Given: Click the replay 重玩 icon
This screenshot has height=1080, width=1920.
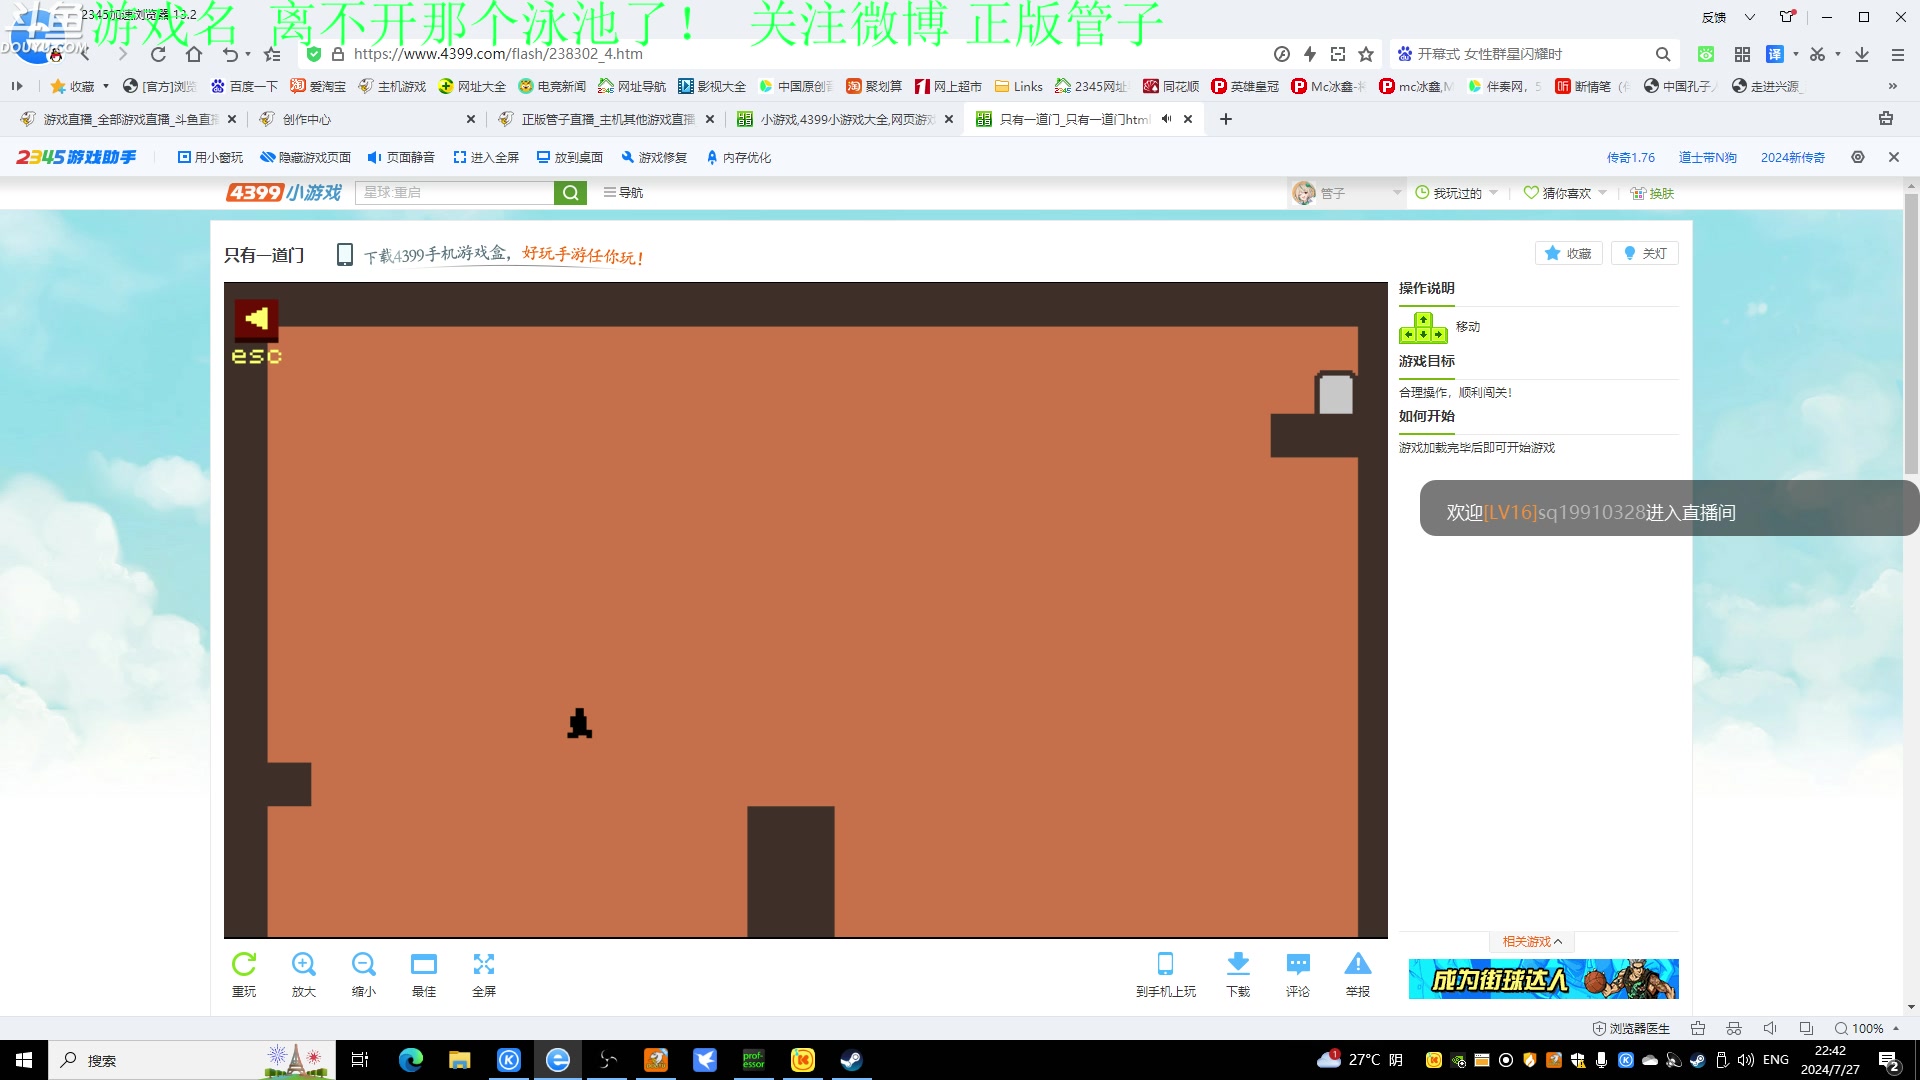Looking at the screenshot, I should tap(244, 974).
